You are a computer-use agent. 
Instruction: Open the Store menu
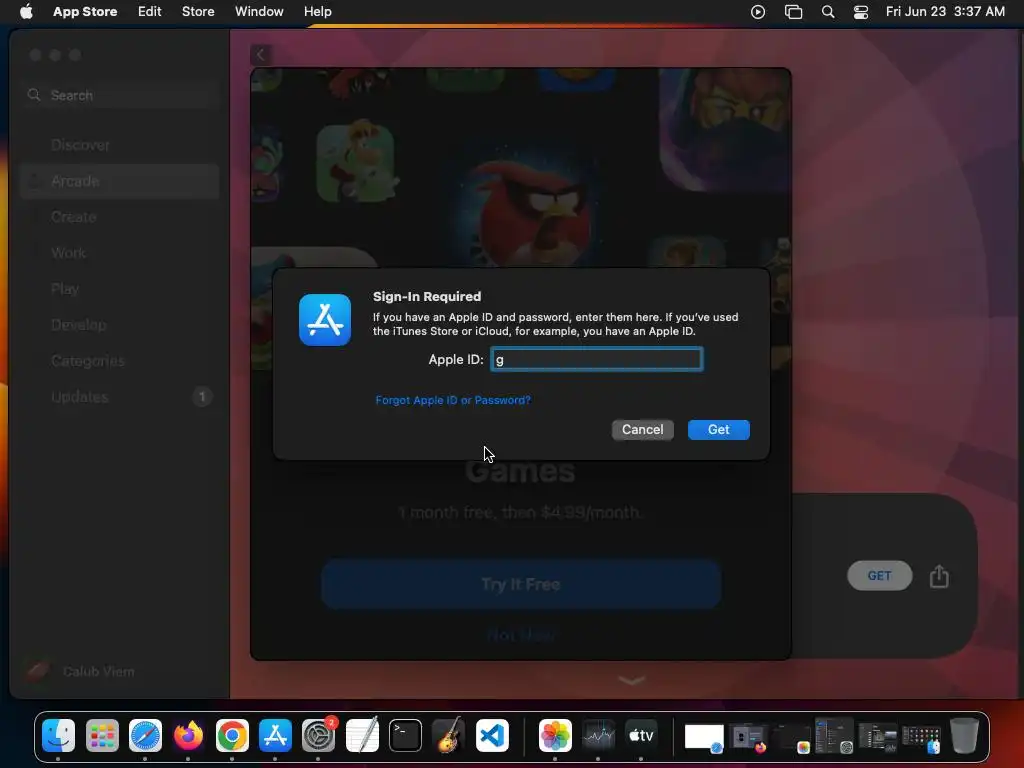click(198, 12)
